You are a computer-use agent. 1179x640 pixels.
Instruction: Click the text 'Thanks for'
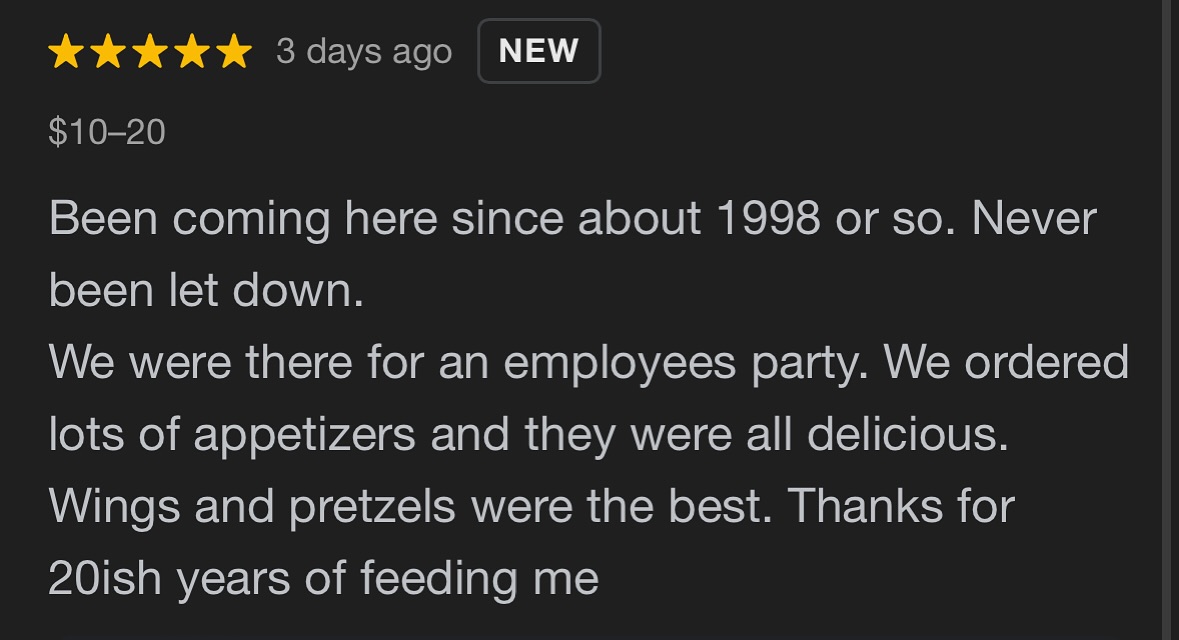[x=902, y=505]
